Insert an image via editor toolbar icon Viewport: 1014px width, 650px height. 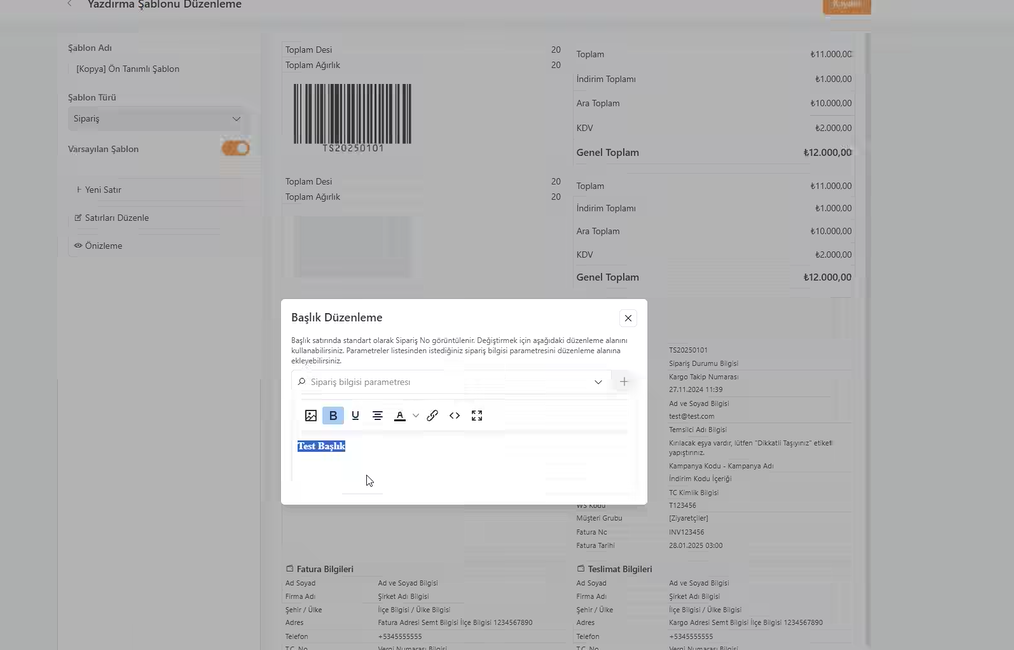pos(310,415)
